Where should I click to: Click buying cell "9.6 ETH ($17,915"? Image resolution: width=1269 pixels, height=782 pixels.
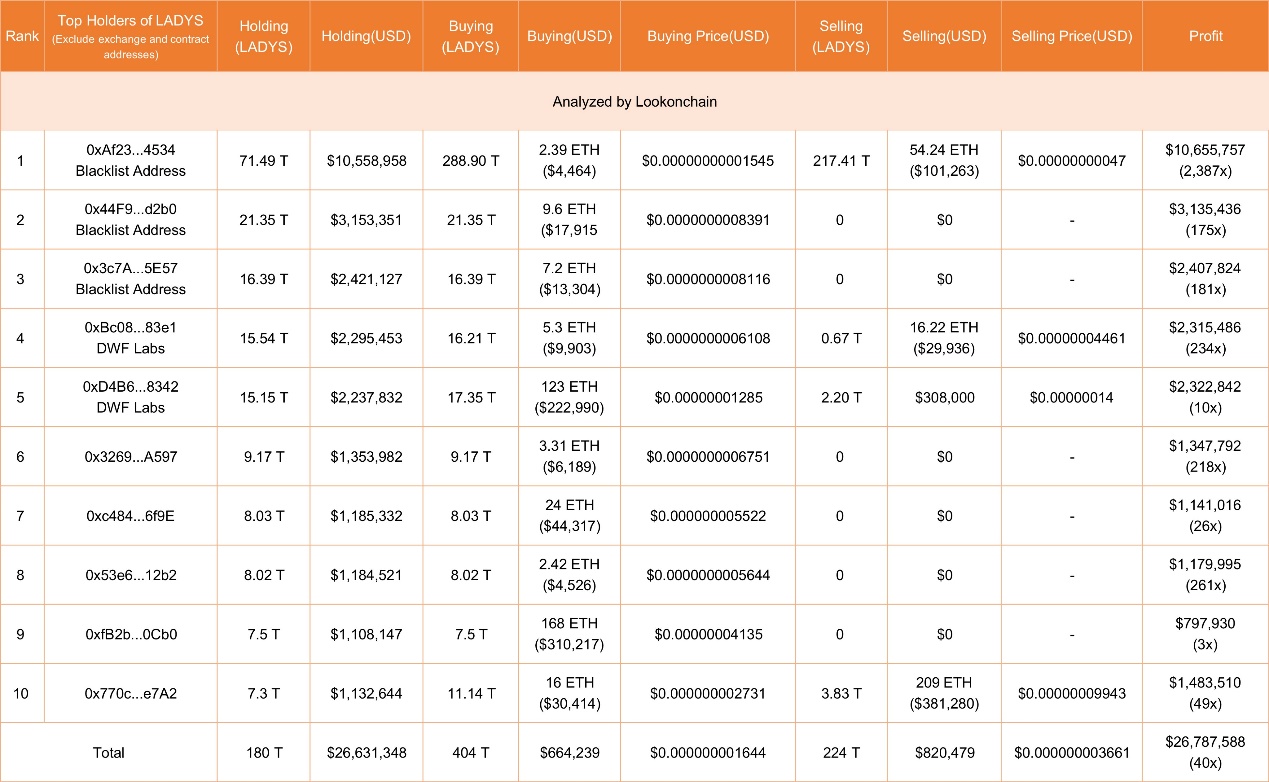click(569, 219)
